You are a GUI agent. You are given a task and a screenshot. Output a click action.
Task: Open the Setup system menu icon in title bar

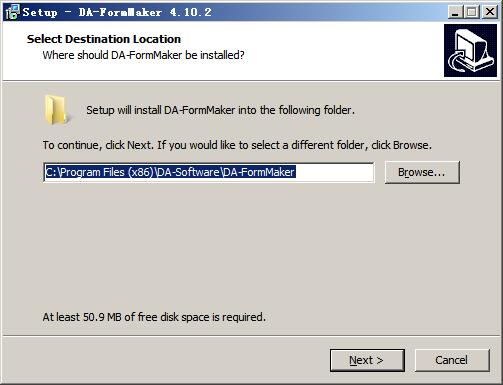point(12,12)
